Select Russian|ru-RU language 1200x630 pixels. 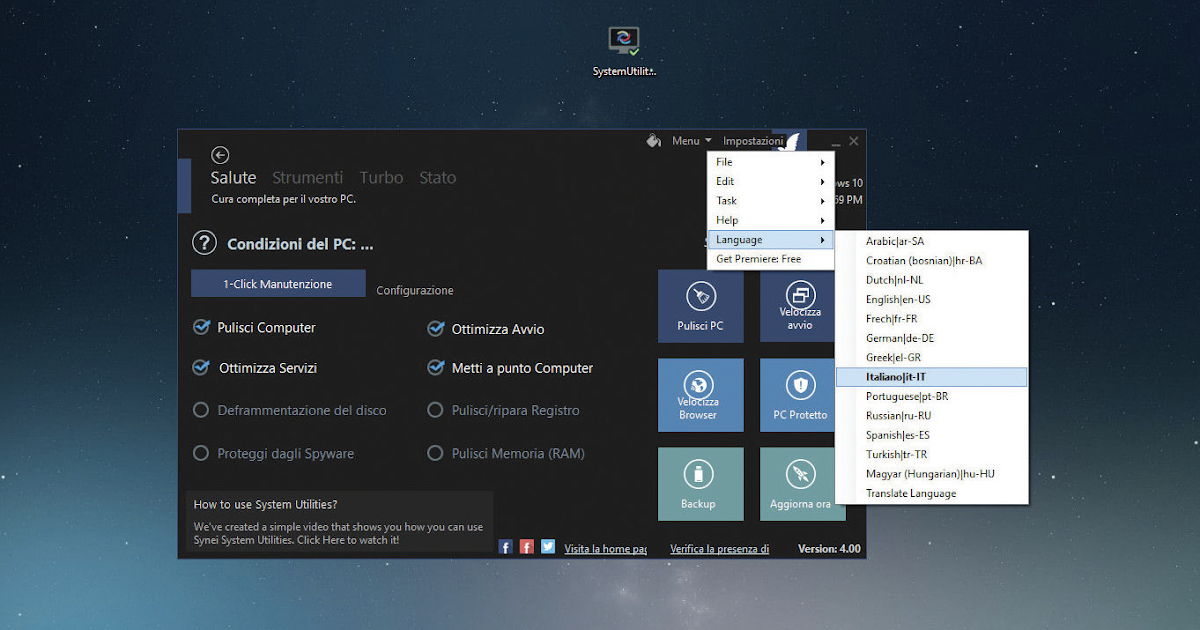pyautogui.click(x=932, y=416)
